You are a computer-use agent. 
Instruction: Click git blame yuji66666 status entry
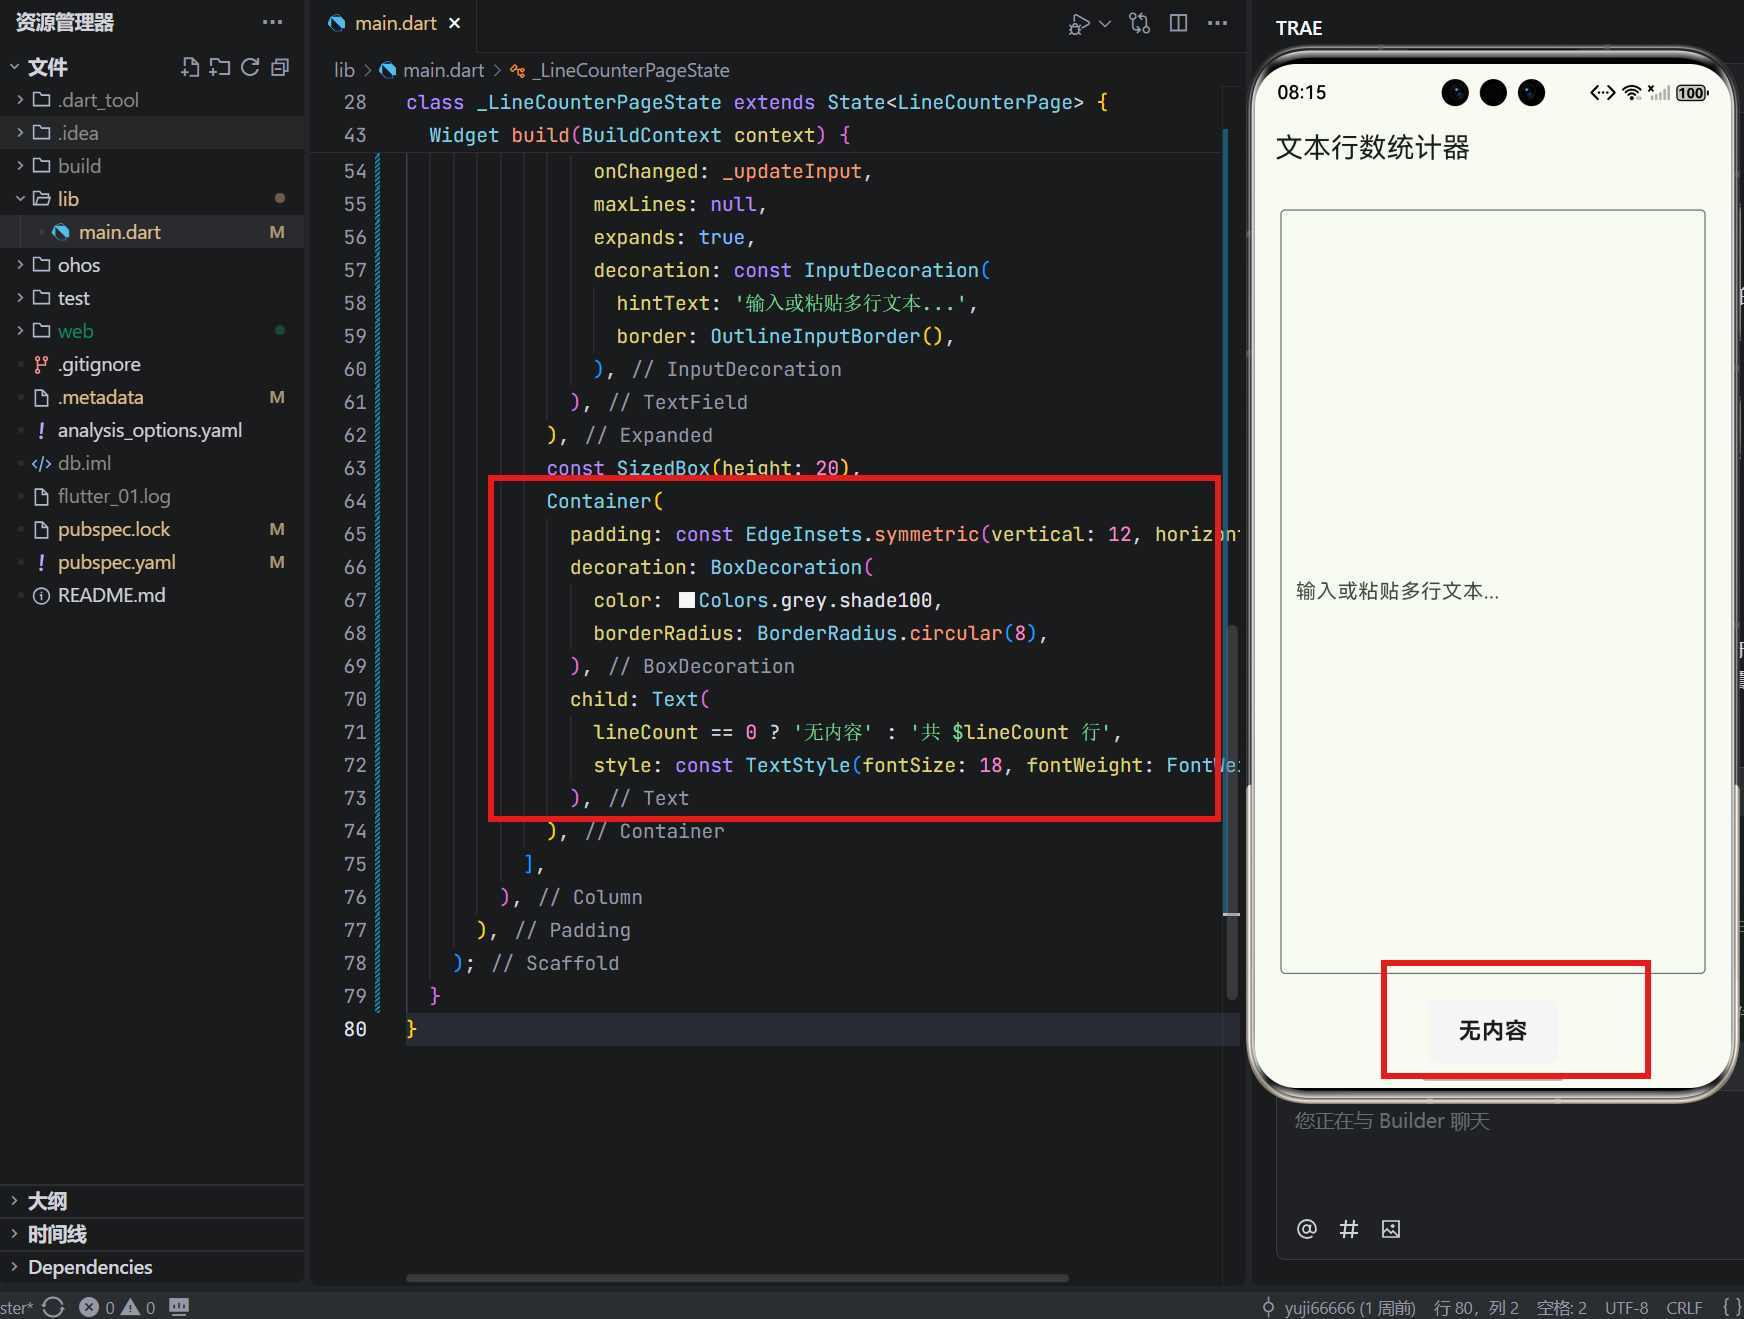coord(1339,1307)
